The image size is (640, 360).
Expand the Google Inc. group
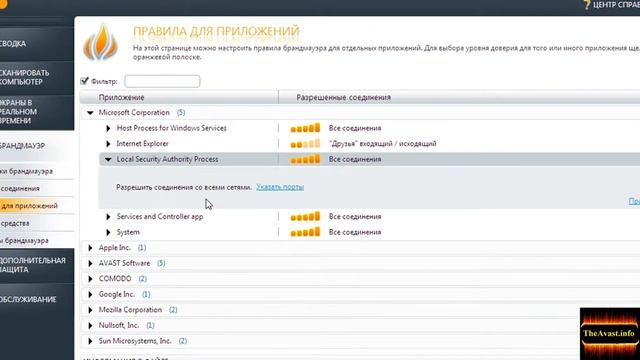tap(90, 294)
